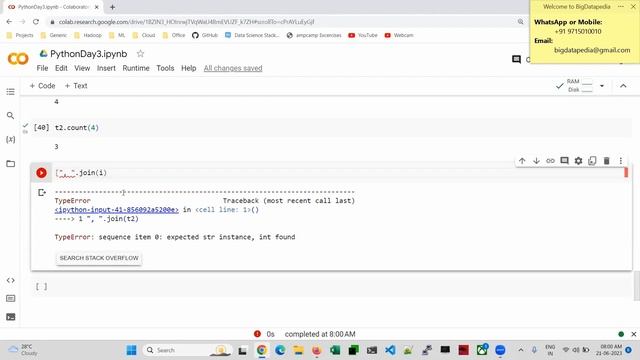Rename notebook title PythonDay3.ipynb
Viewport: 640px width, 360px height.
[89, 54]
